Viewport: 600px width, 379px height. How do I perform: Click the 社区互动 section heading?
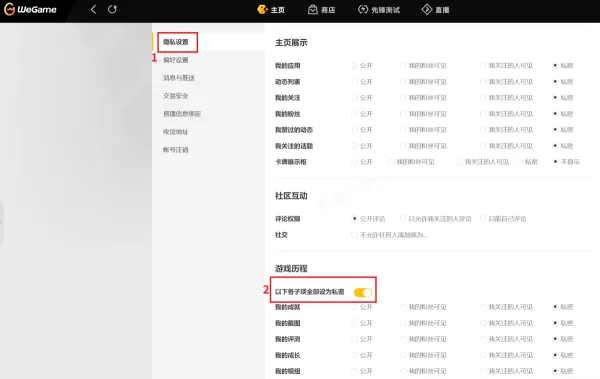[x=291, y=196]
